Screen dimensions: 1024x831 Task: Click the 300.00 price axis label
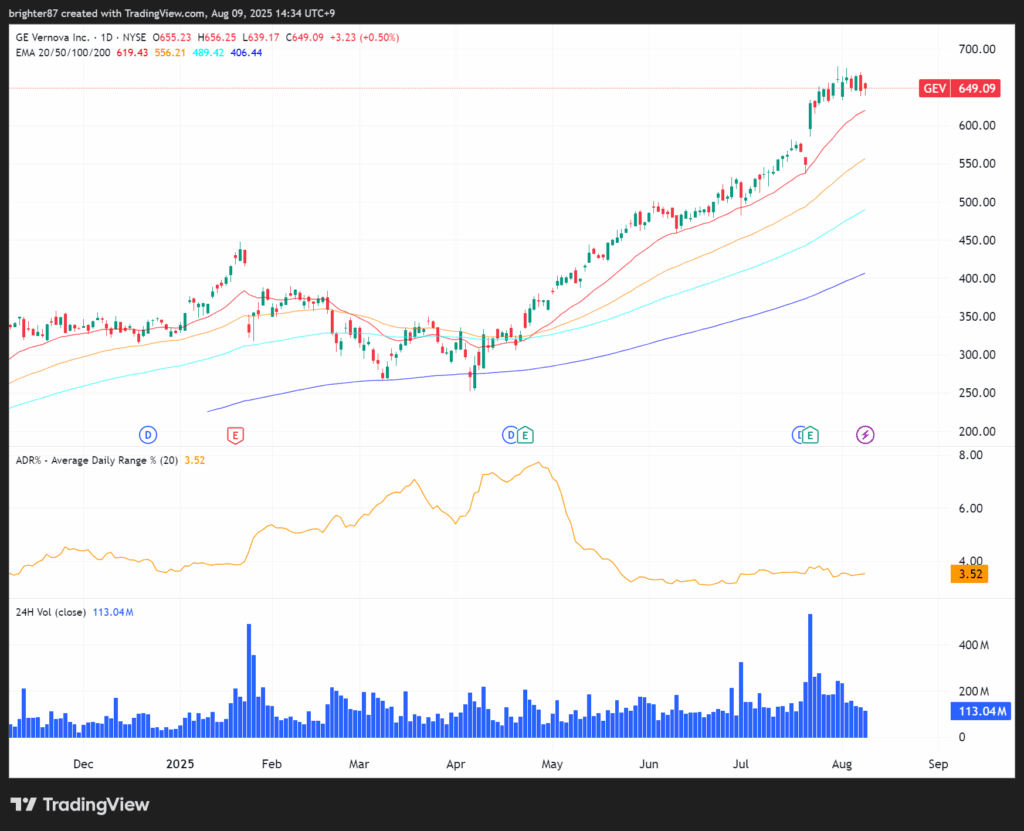[977, 355]
